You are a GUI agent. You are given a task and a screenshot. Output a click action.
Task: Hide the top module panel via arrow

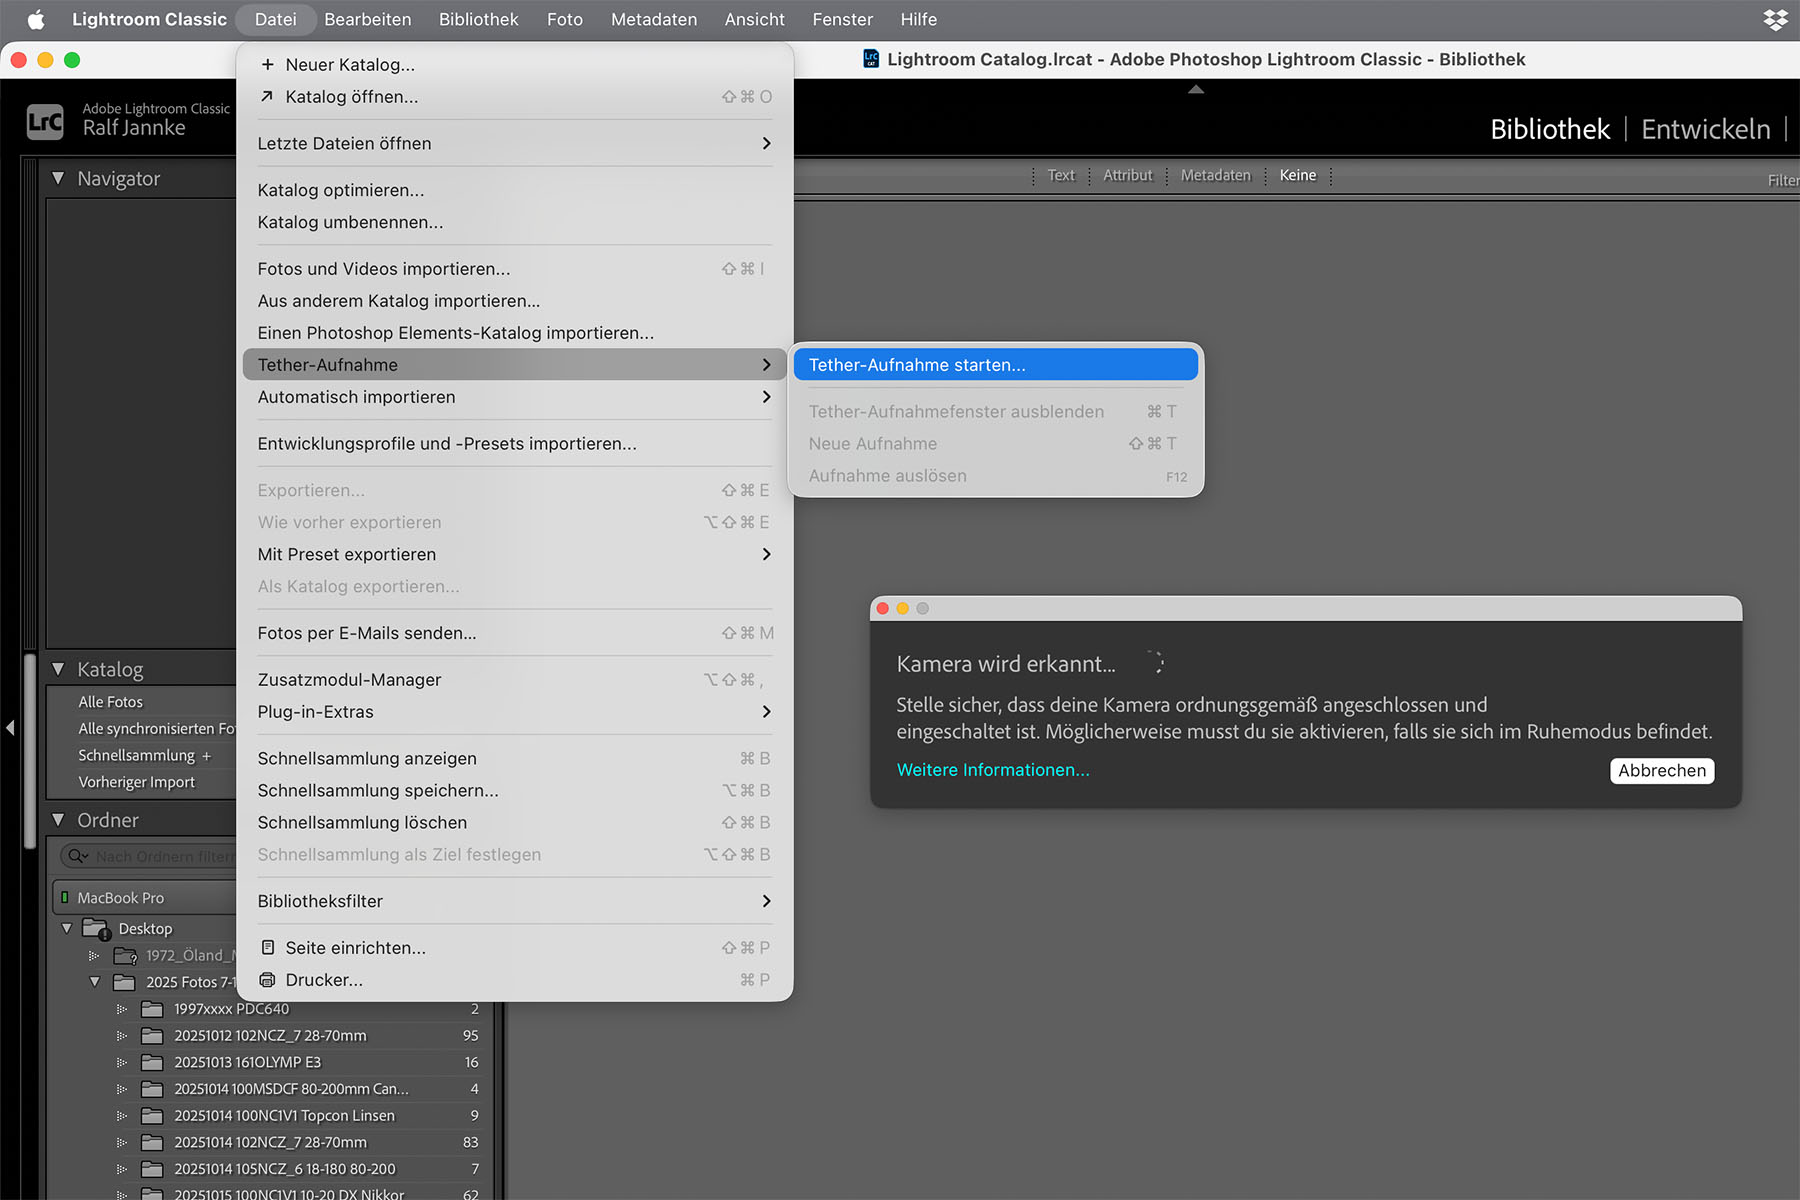tap(1196, 90)
